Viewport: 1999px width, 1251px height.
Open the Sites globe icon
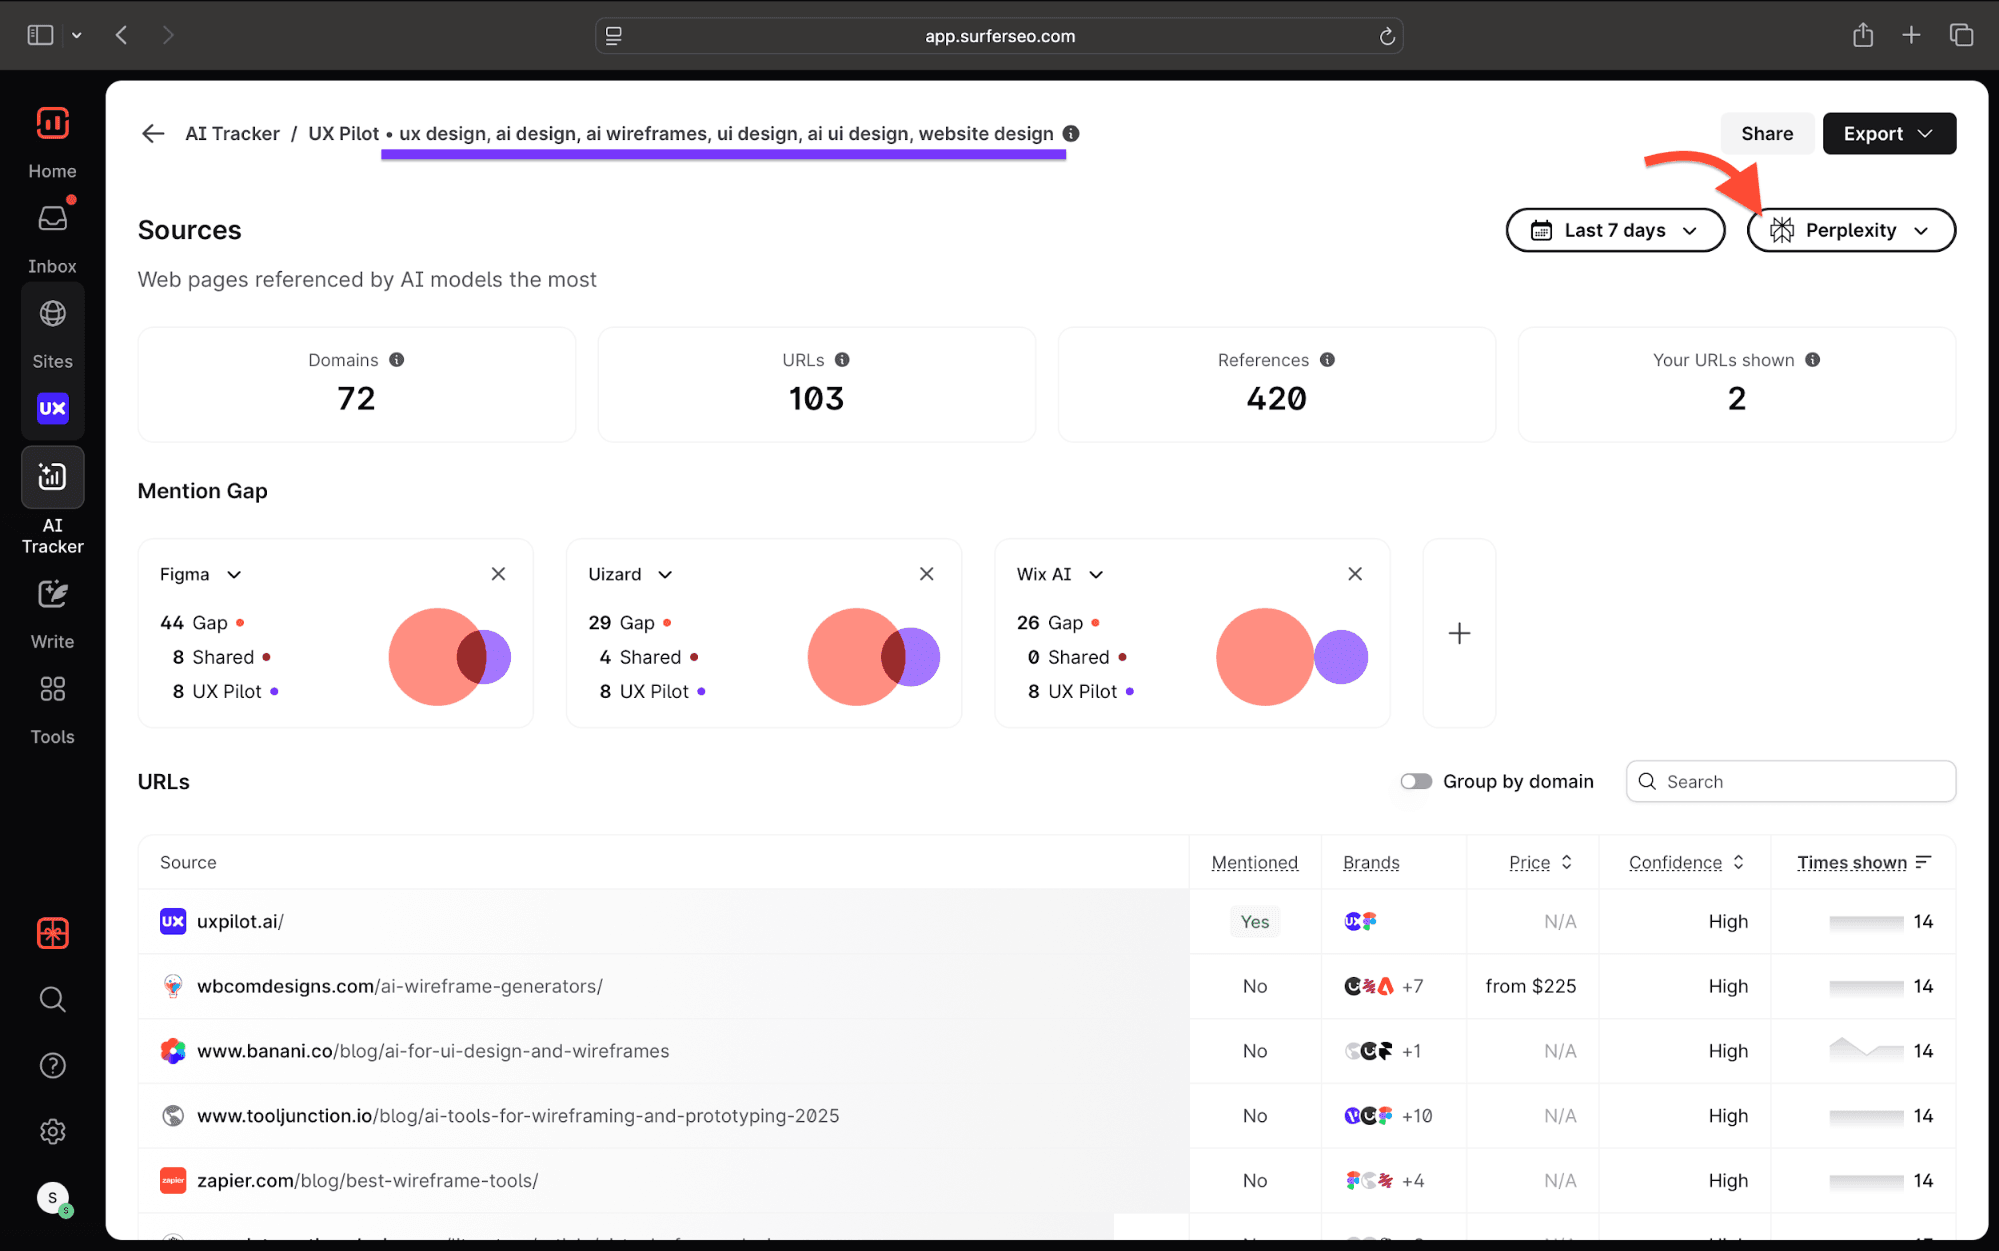click(52, 314)
